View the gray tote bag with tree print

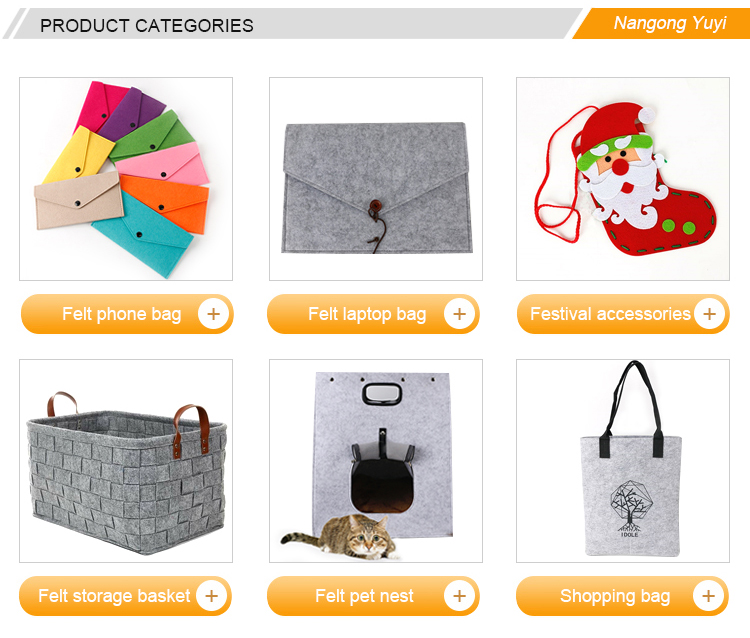[x=623, y=461]
